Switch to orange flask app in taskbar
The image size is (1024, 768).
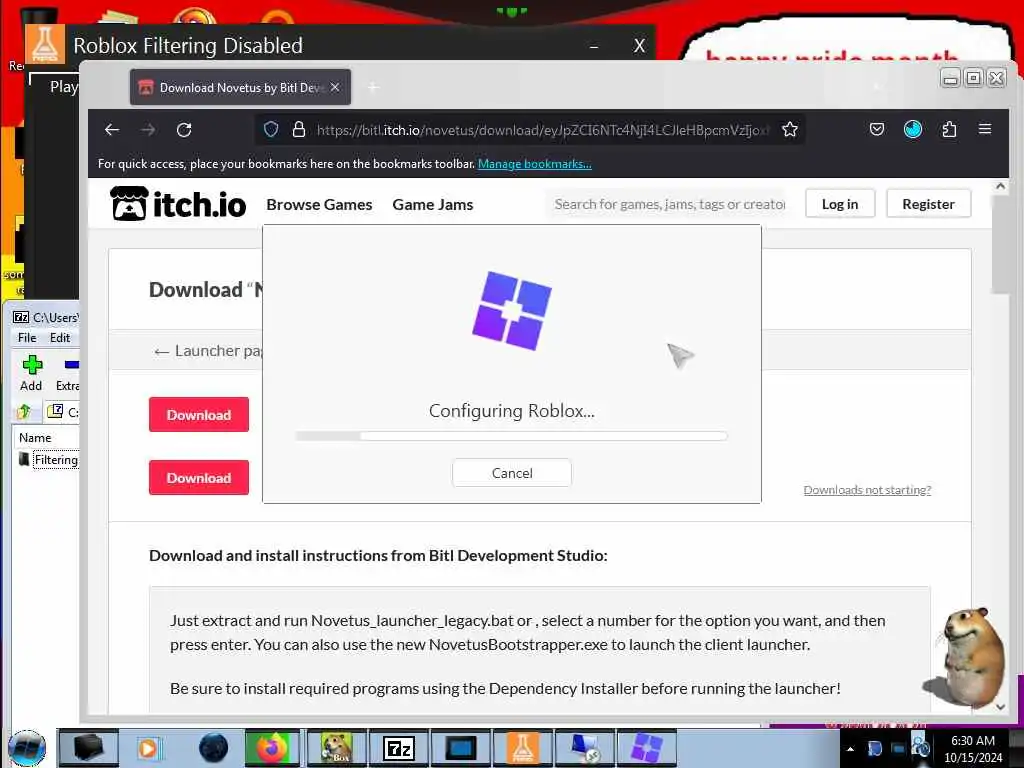tap(522, 748)
